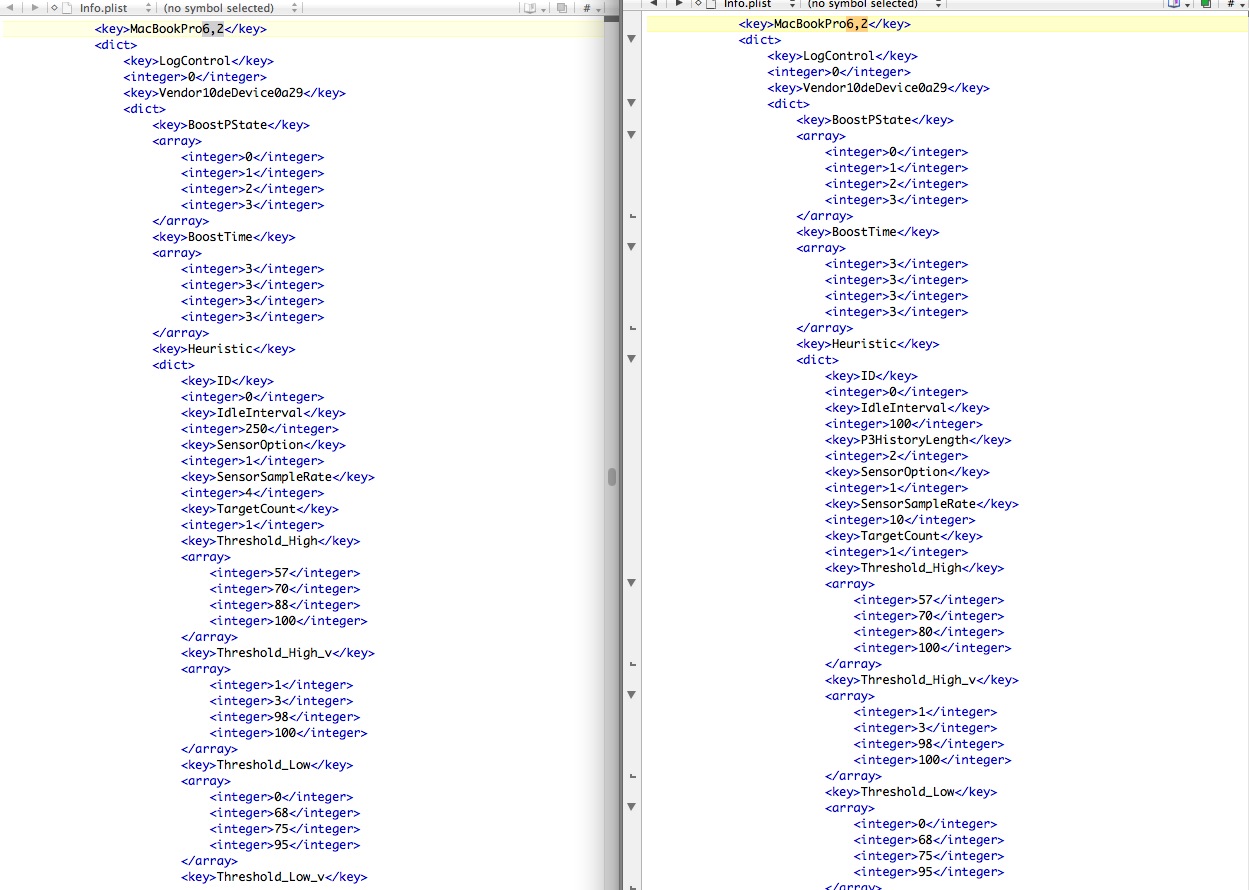Collapse the BoostPState array fold in right gutter

coord(631,135)
